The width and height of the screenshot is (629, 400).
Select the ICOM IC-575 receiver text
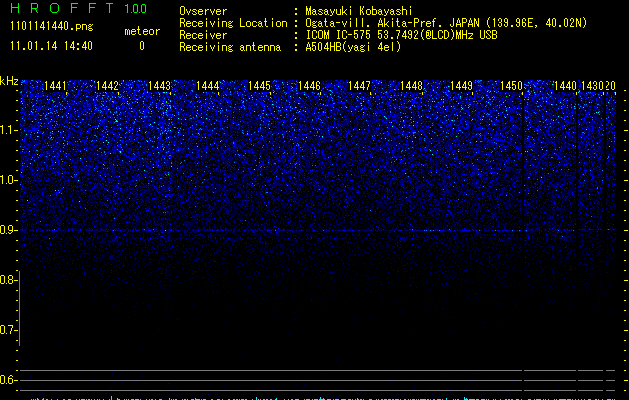point(401,35)
